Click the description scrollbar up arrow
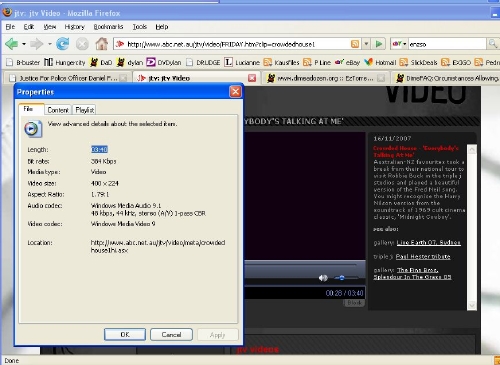This screenshot has height=365, width=500. (472, 150)
